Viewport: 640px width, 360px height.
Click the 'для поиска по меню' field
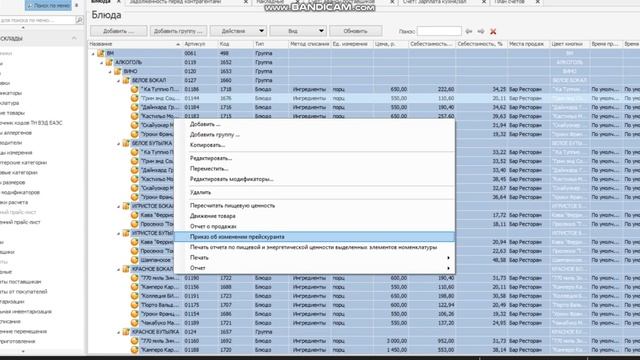click(38, 20)
